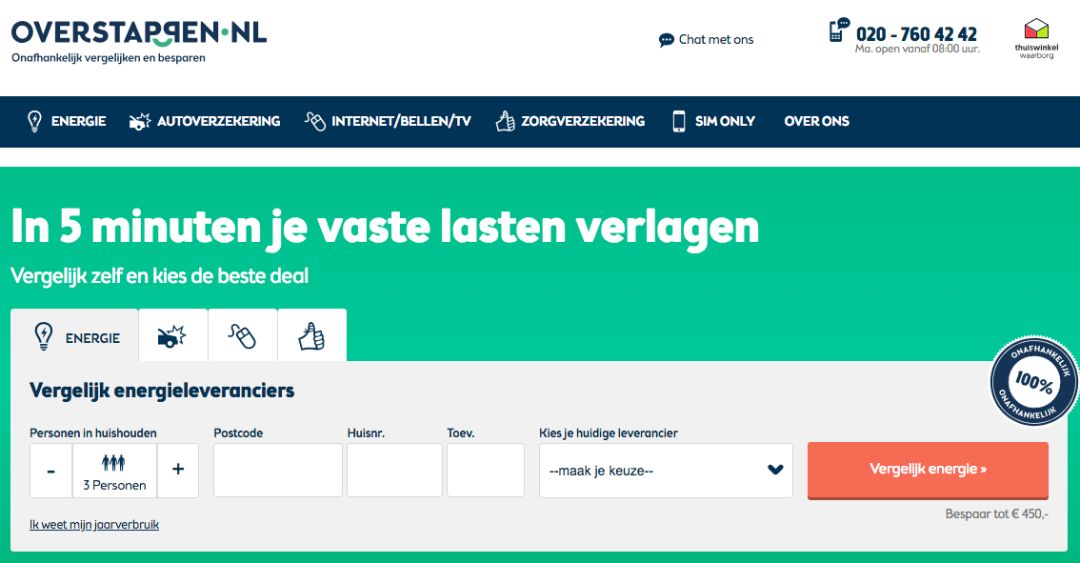Viewport: 1080px width, 563px height.
Task: Click the Overstappen.nl logo
Action: (138, 33)
